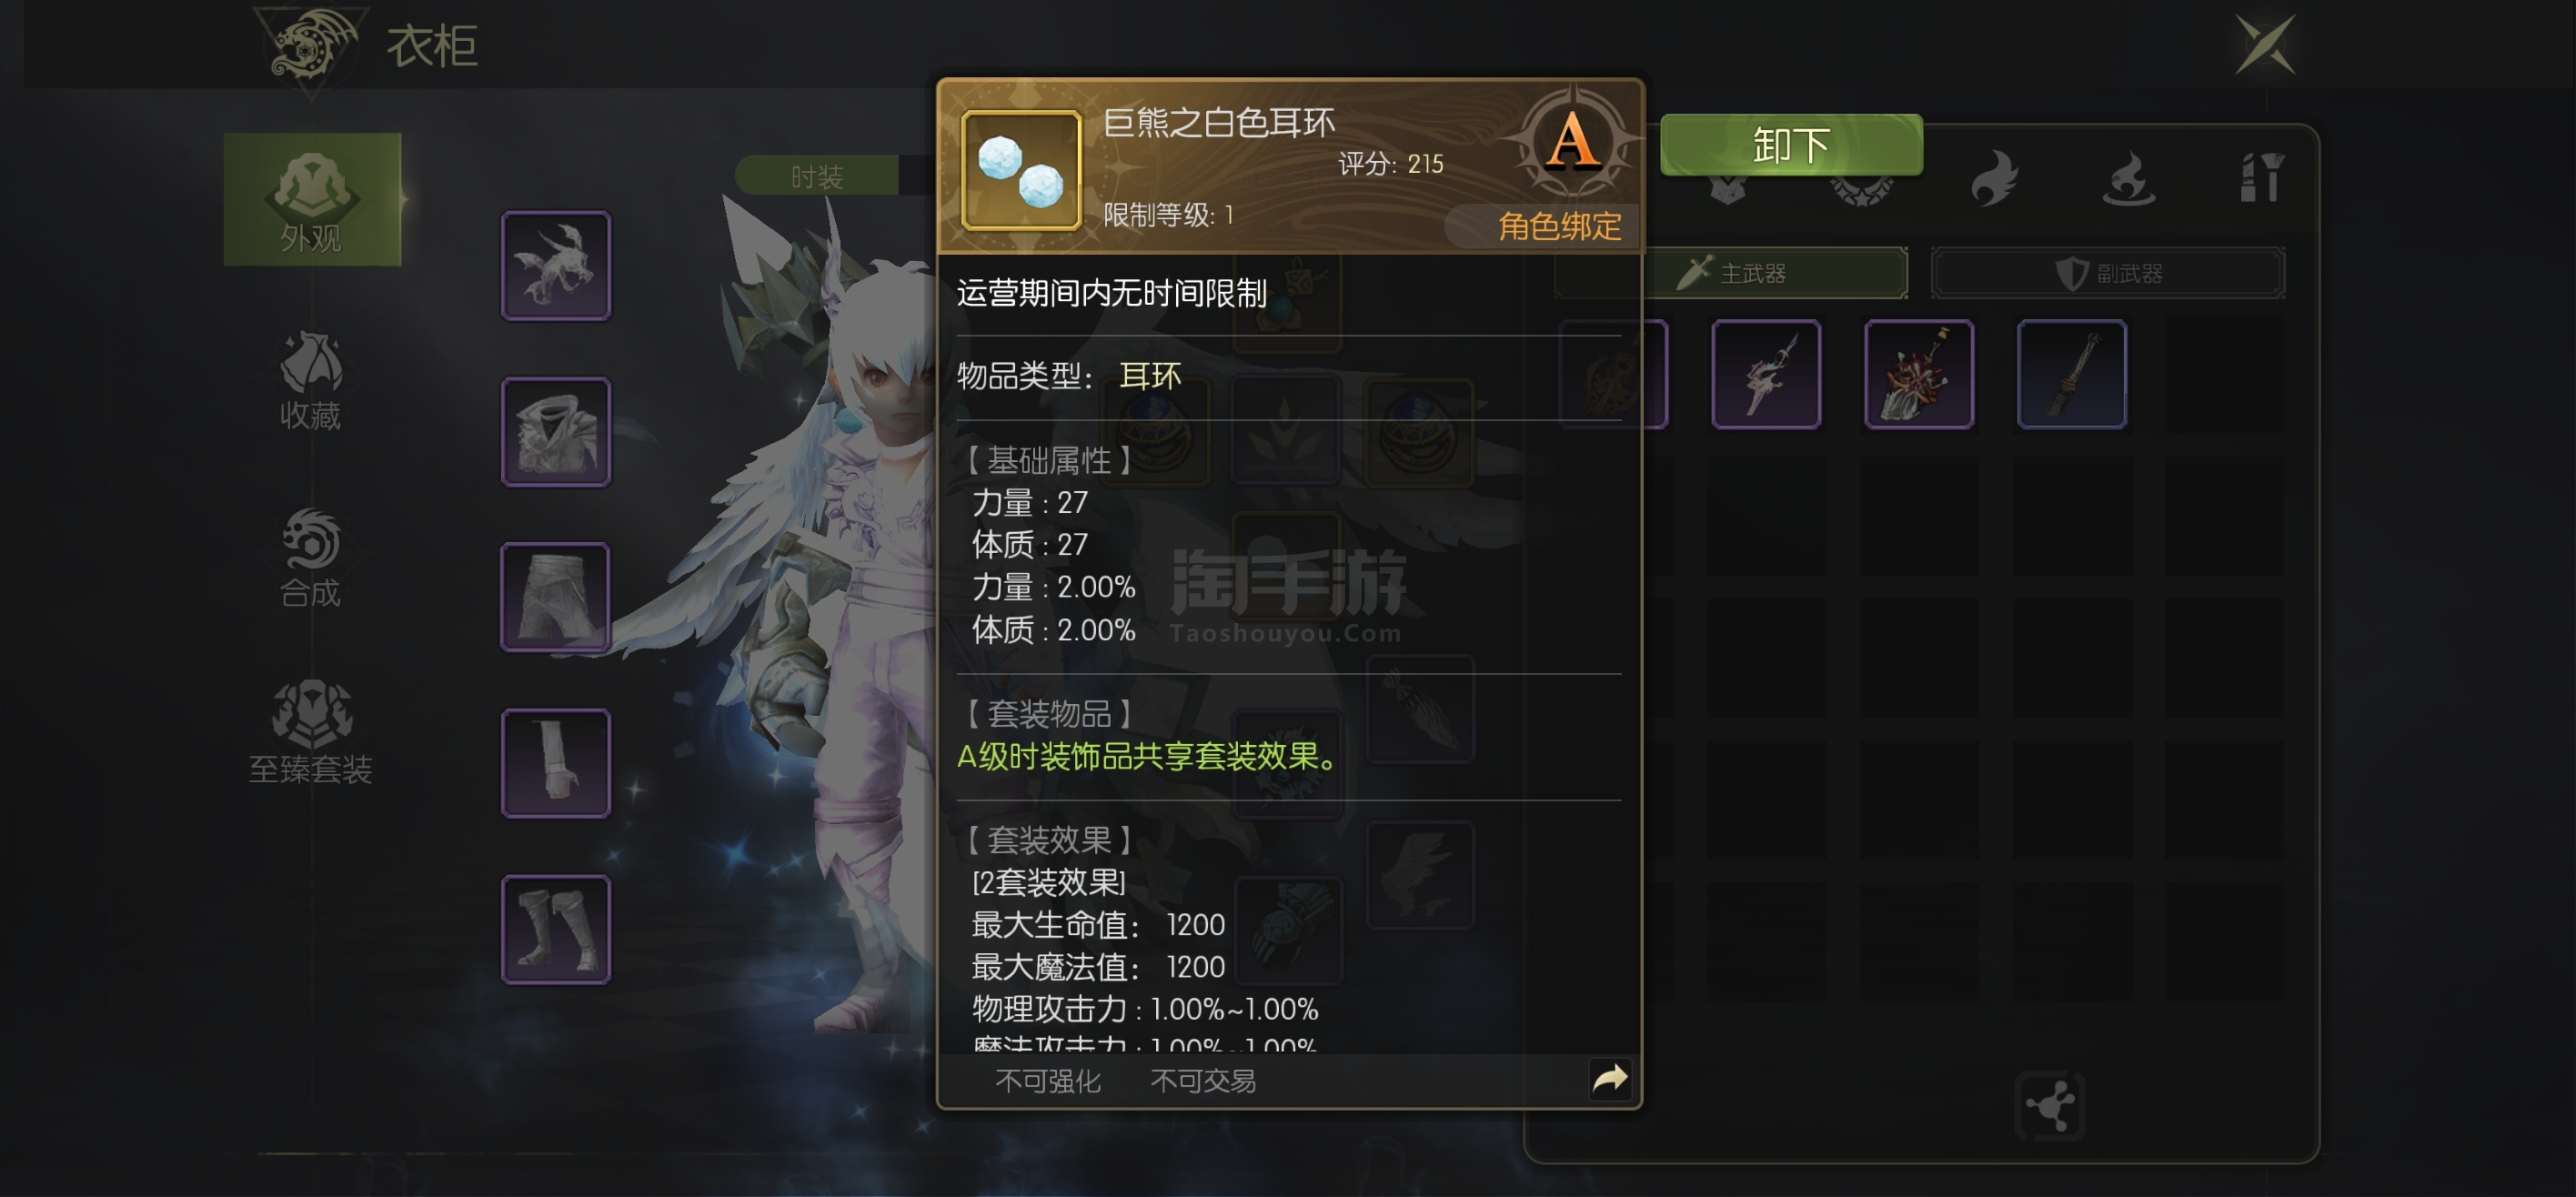Open the share network icon at panel bottom
This screenshot has height=1197, width=2576.
(x=2050, y=1106)
